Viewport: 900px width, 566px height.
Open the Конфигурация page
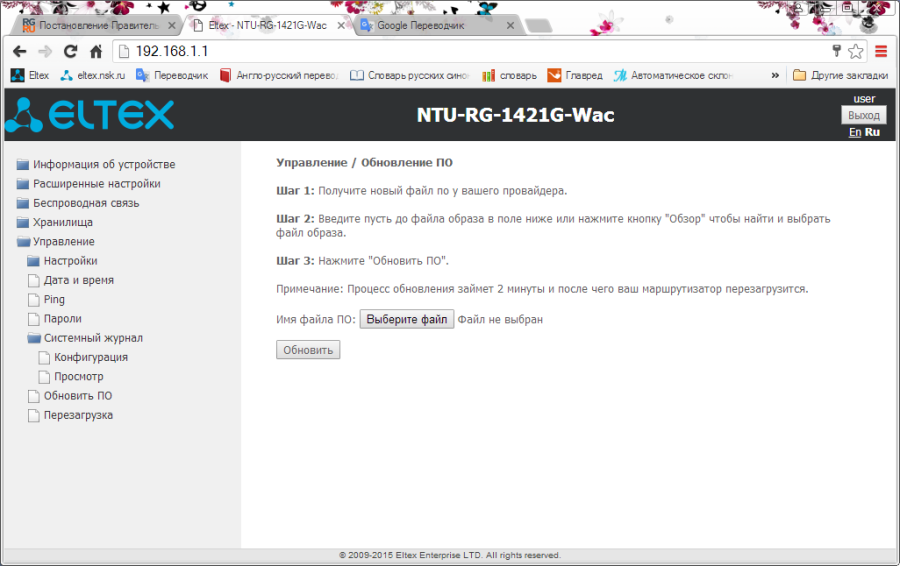(83, 357)
